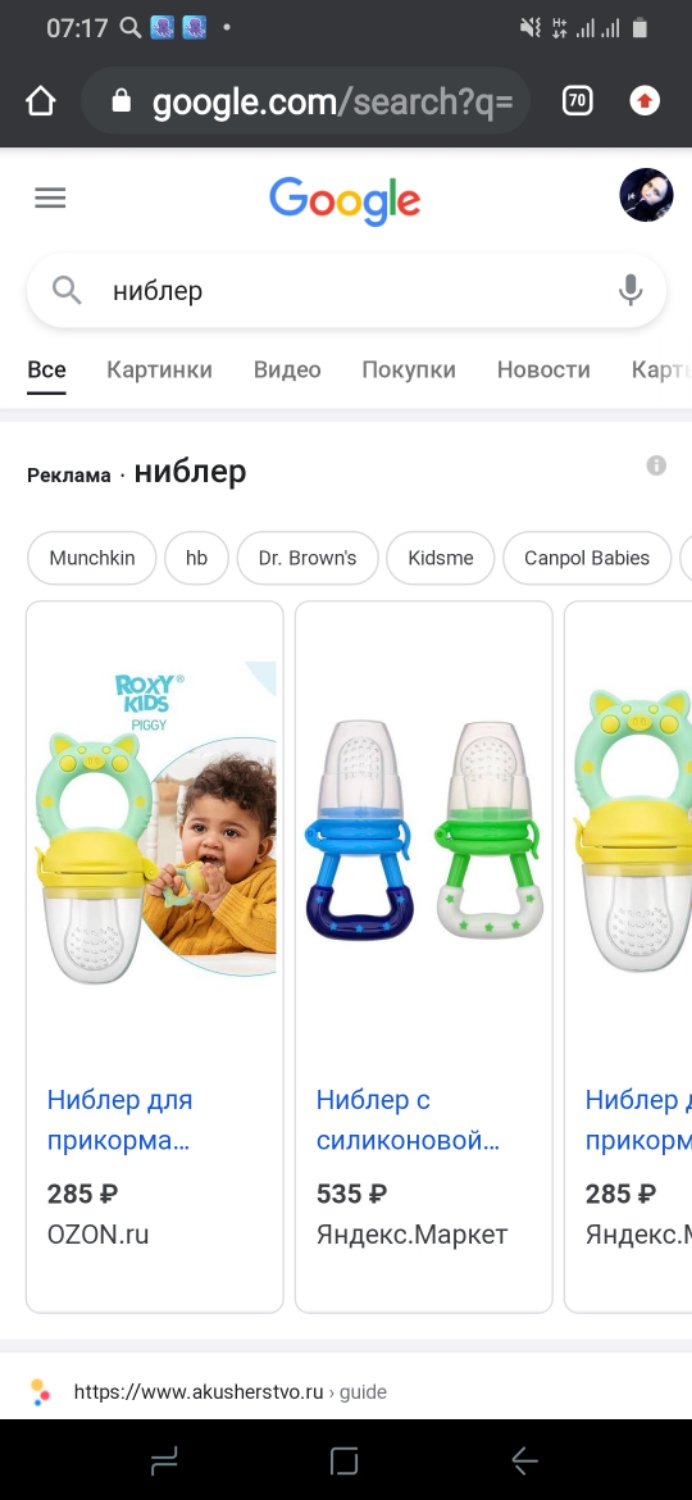This screenshot has height=1500, width=692.
Task: Tap the search magnifier icon
Action: pos(67,291)
